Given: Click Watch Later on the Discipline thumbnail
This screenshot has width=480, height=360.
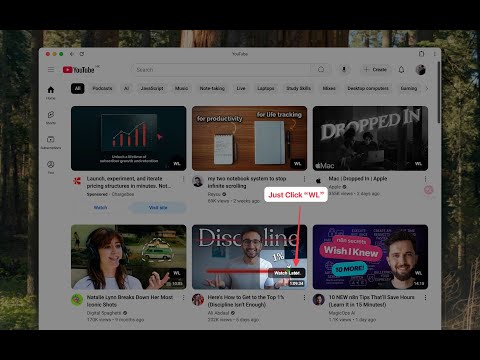Looking at the screenshot, I should click(x=287, y=273).
